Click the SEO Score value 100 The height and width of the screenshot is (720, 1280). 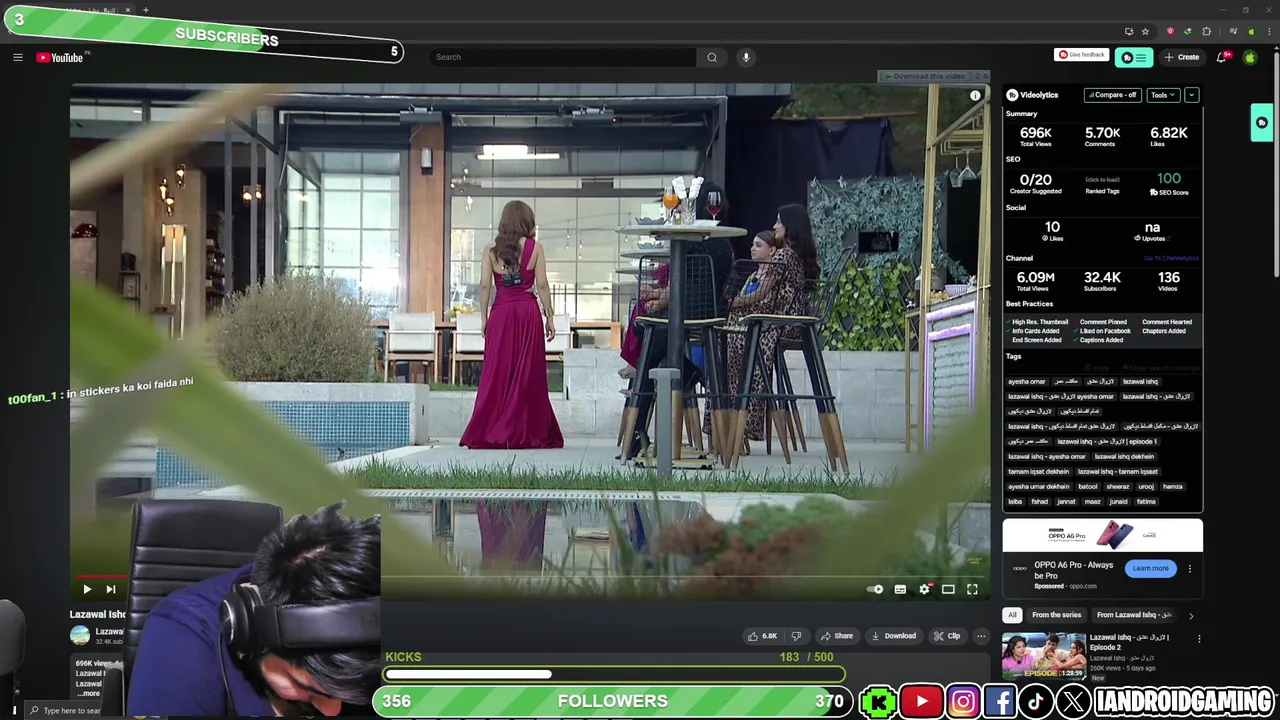tap(1169, 179)
